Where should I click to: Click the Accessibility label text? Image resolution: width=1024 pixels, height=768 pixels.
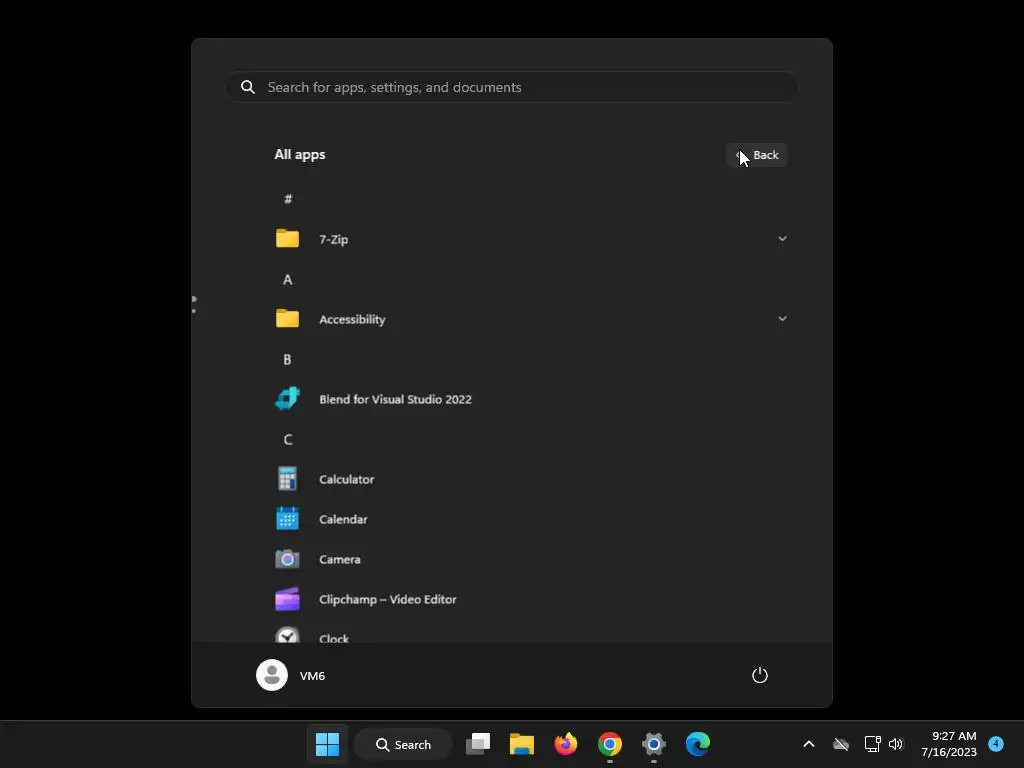(x=352, y=319)
